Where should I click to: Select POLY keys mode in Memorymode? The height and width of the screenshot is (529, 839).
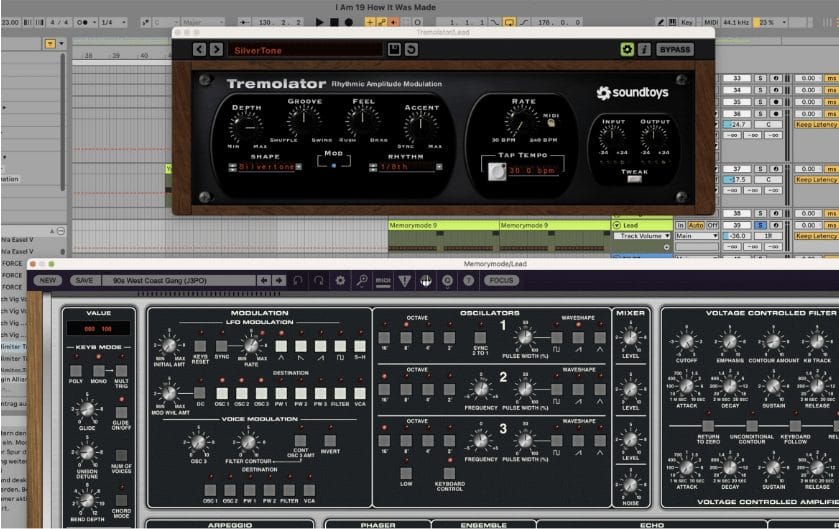[75, 371]
